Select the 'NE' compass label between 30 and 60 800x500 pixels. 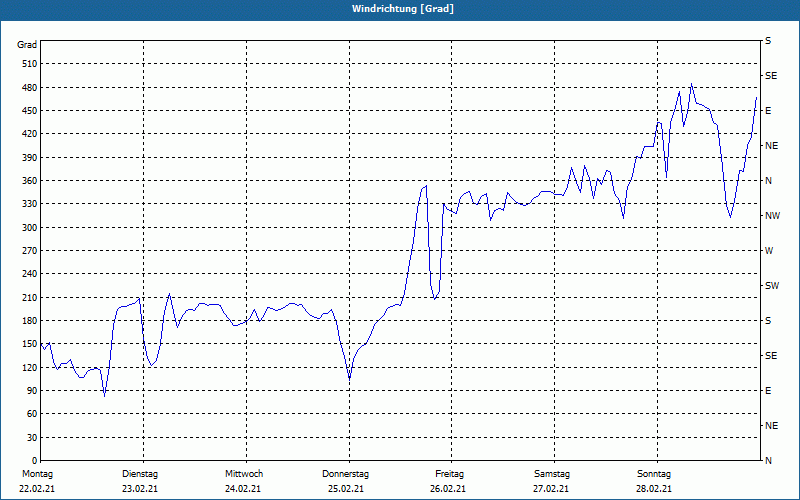pos(771,426)
